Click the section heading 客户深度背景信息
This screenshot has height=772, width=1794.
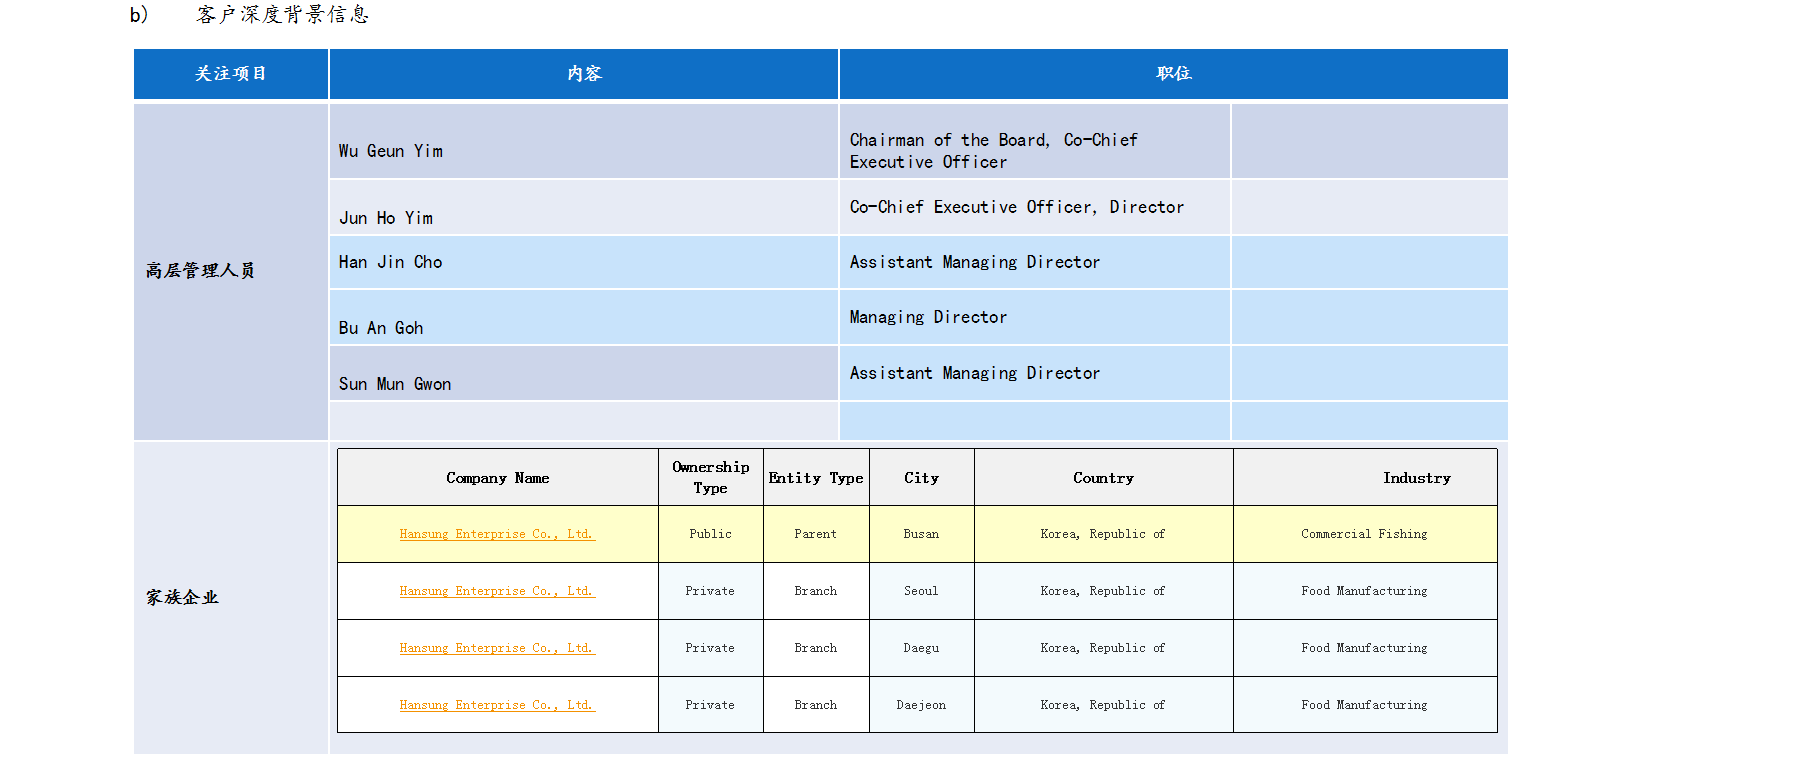(x=283, y=14)
